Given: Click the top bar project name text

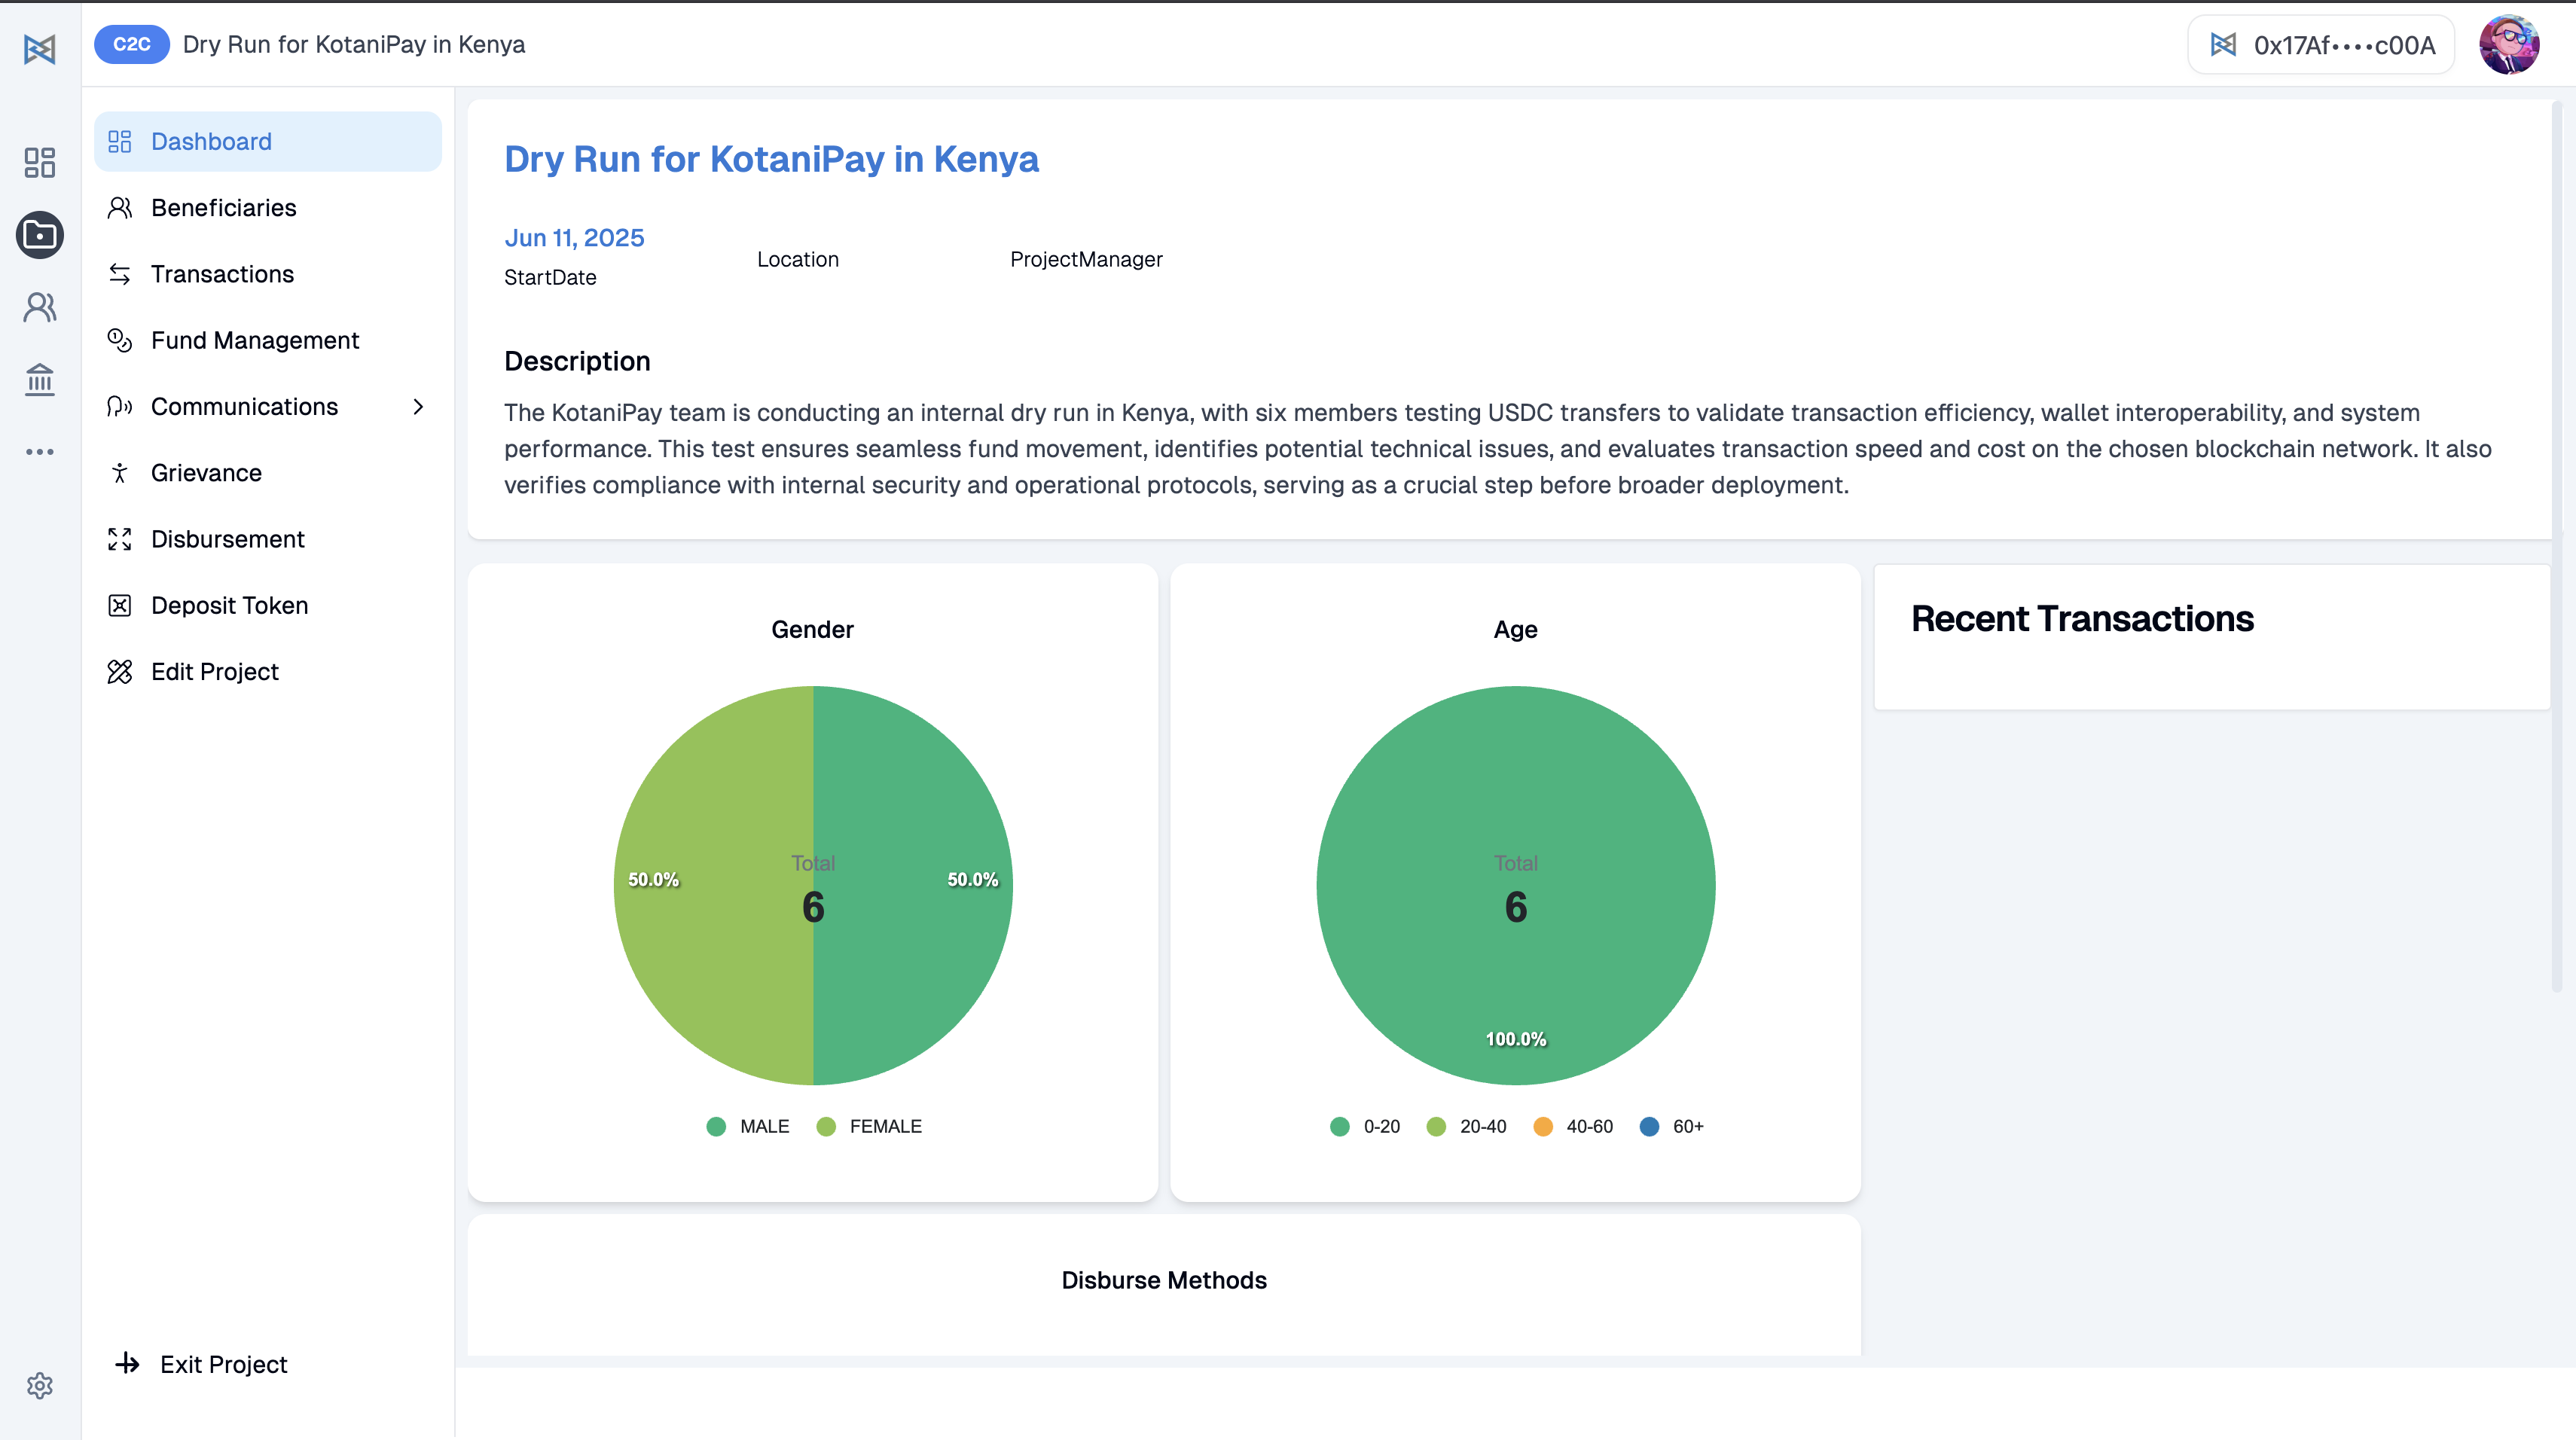Looking at the screenshot, I should 354,44.
